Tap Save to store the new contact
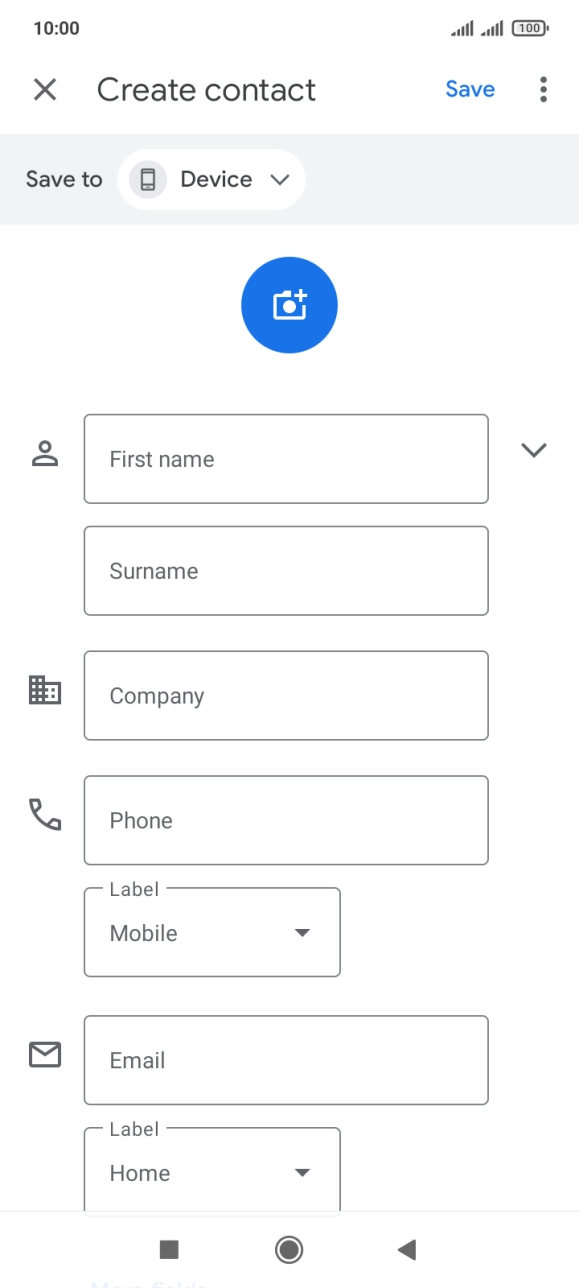579x1288 pixels. coord(469,89)
